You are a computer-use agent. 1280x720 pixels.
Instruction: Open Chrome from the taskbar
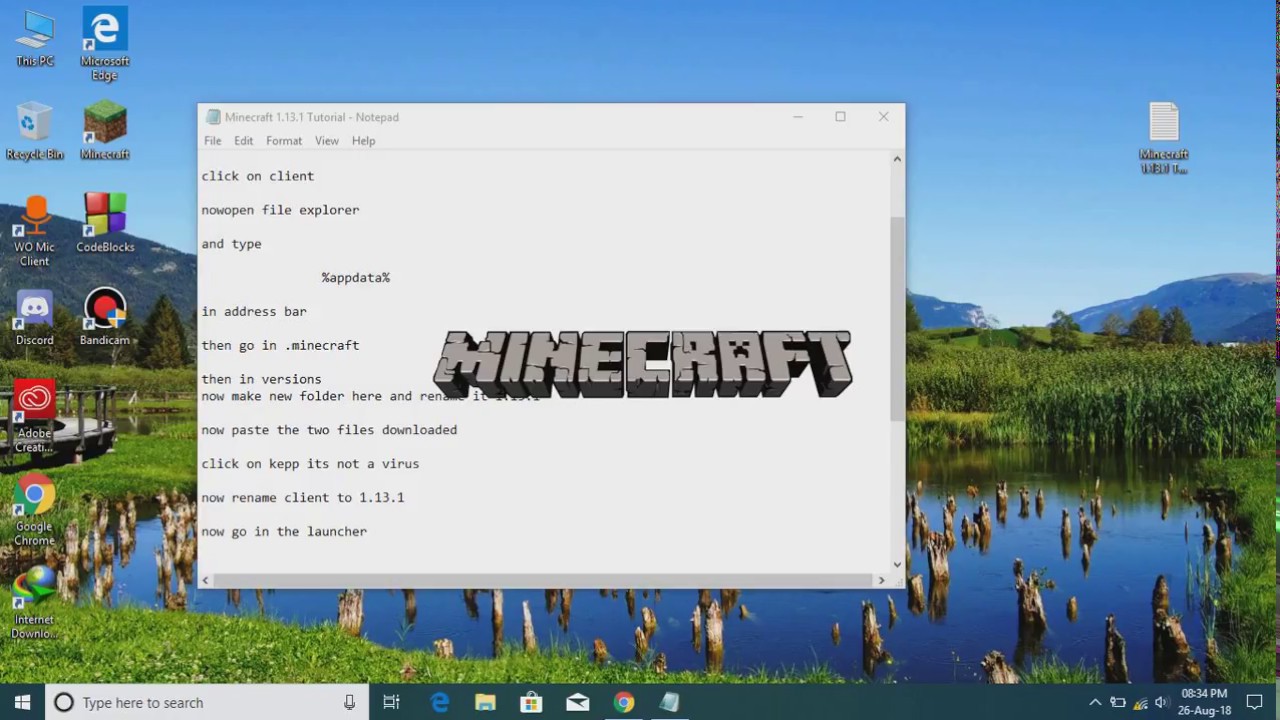tap(623, 702)
